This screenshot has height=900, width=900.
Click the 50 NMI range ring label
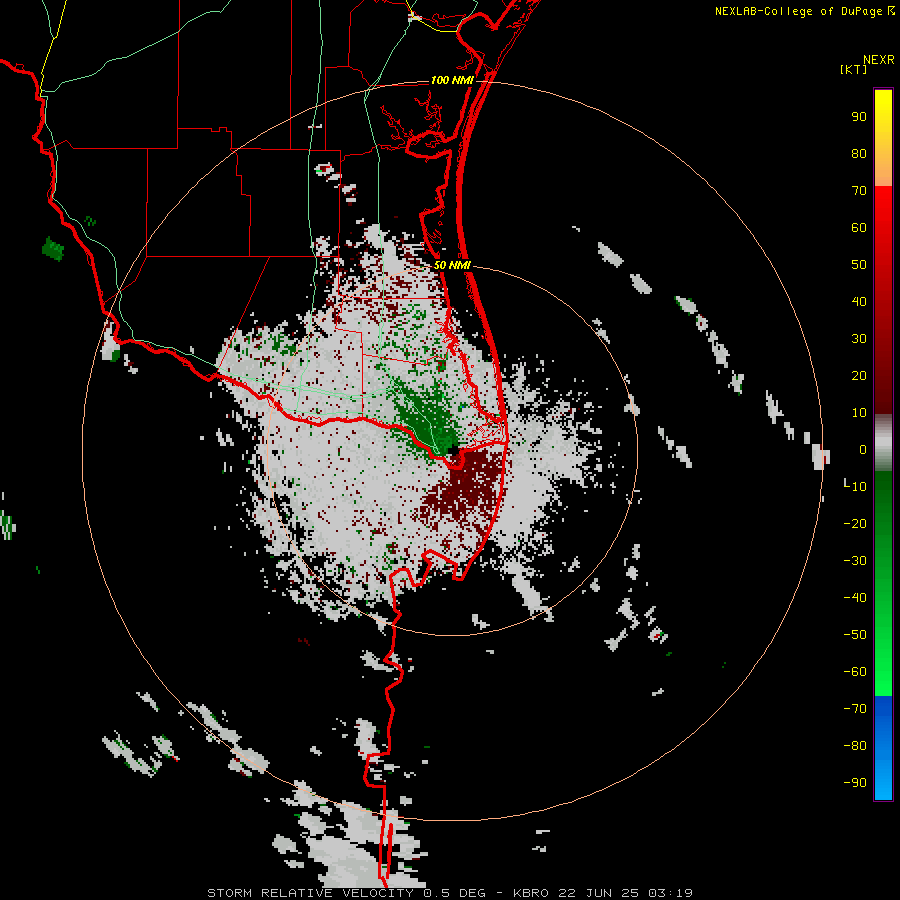[452, 265]
